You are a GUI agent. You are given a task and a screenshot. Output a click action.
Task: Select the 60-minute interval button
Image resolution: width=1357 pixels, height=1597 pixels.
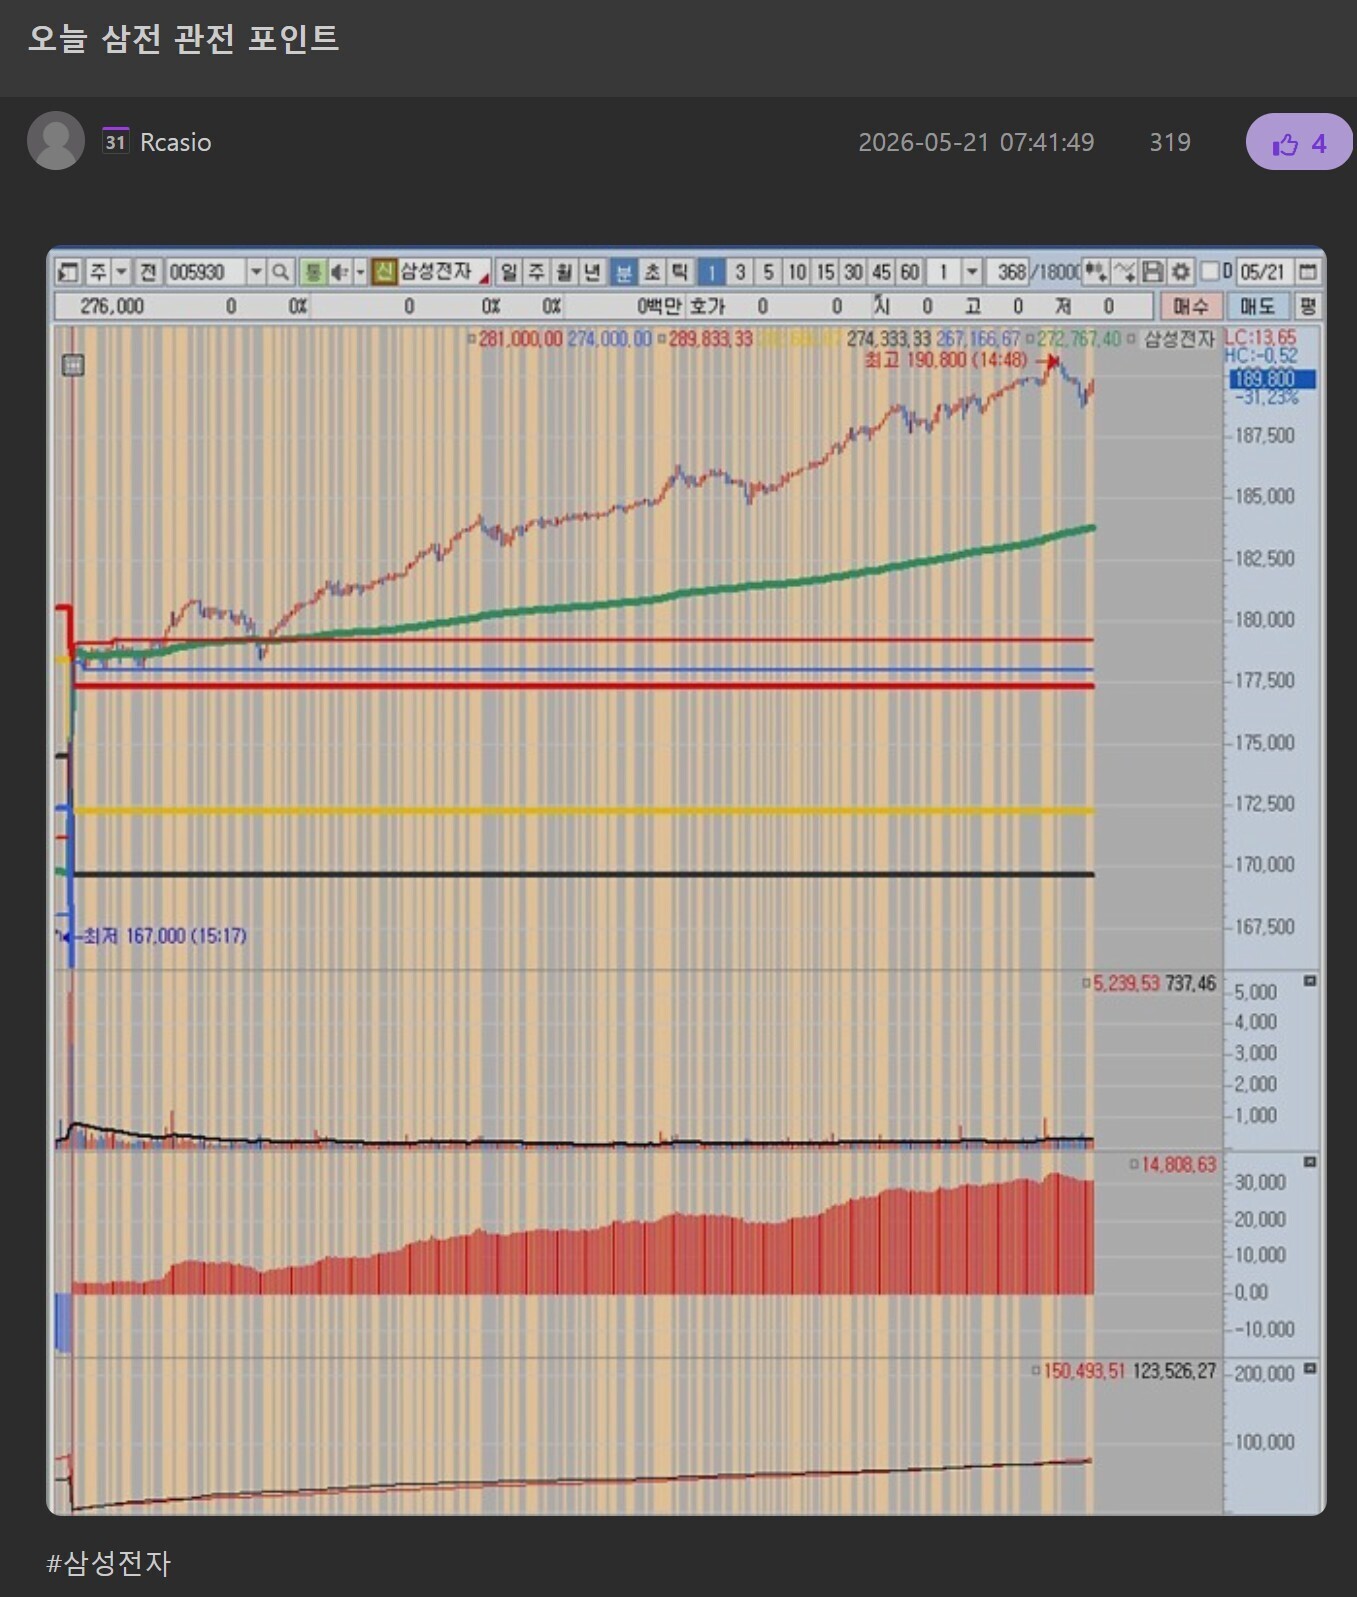pyautogui.click(x=909, y=272)
